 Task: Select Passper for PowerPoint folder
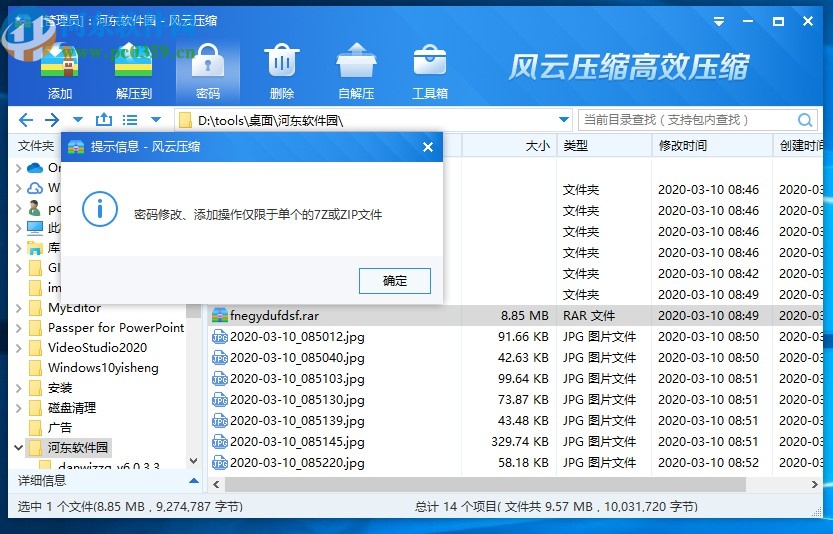tap(116, 328)
